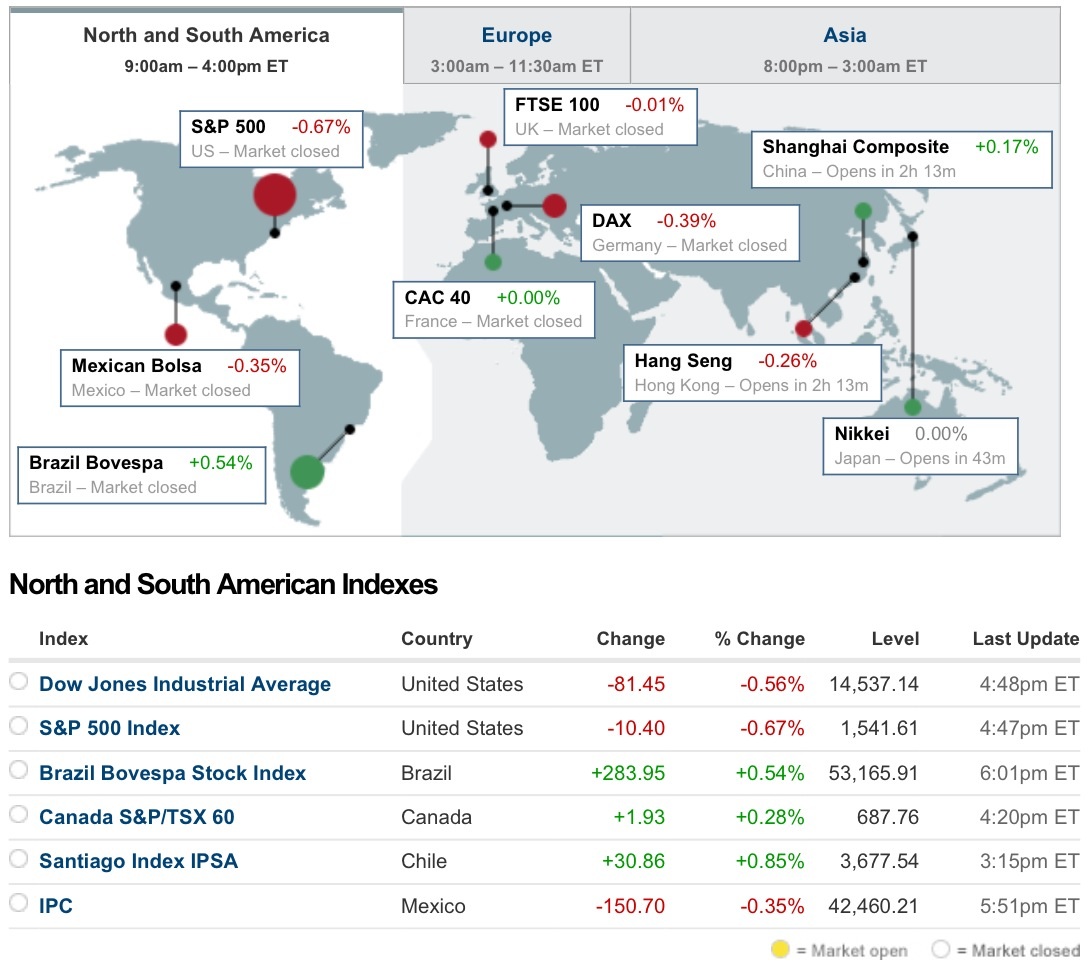
Task: Click the large red S&P 500 map marker
Action: [x=275, y=195]
